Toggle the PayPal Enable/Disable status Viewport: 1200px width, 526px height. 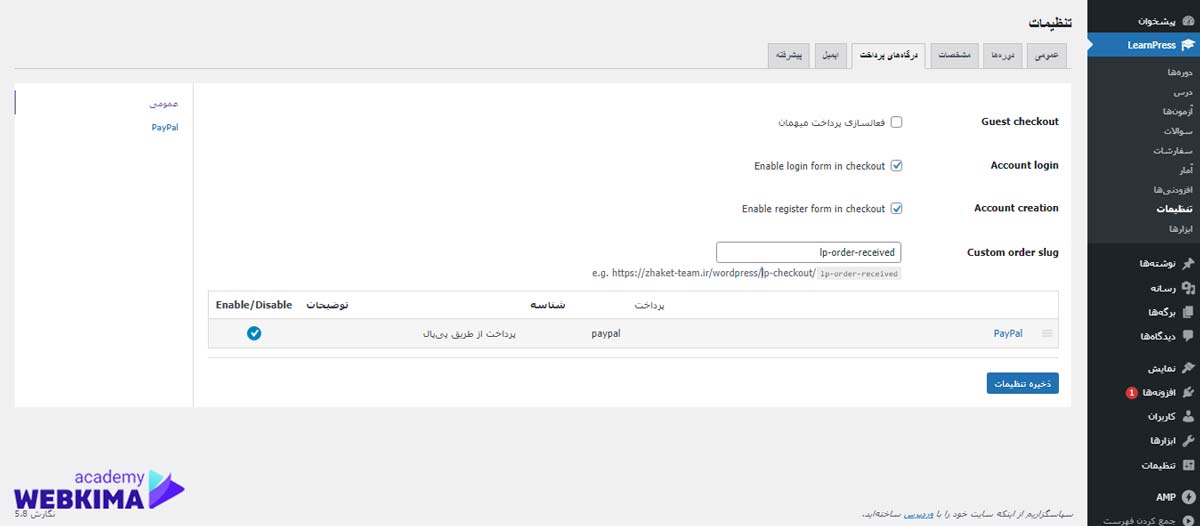pos(254,333)
